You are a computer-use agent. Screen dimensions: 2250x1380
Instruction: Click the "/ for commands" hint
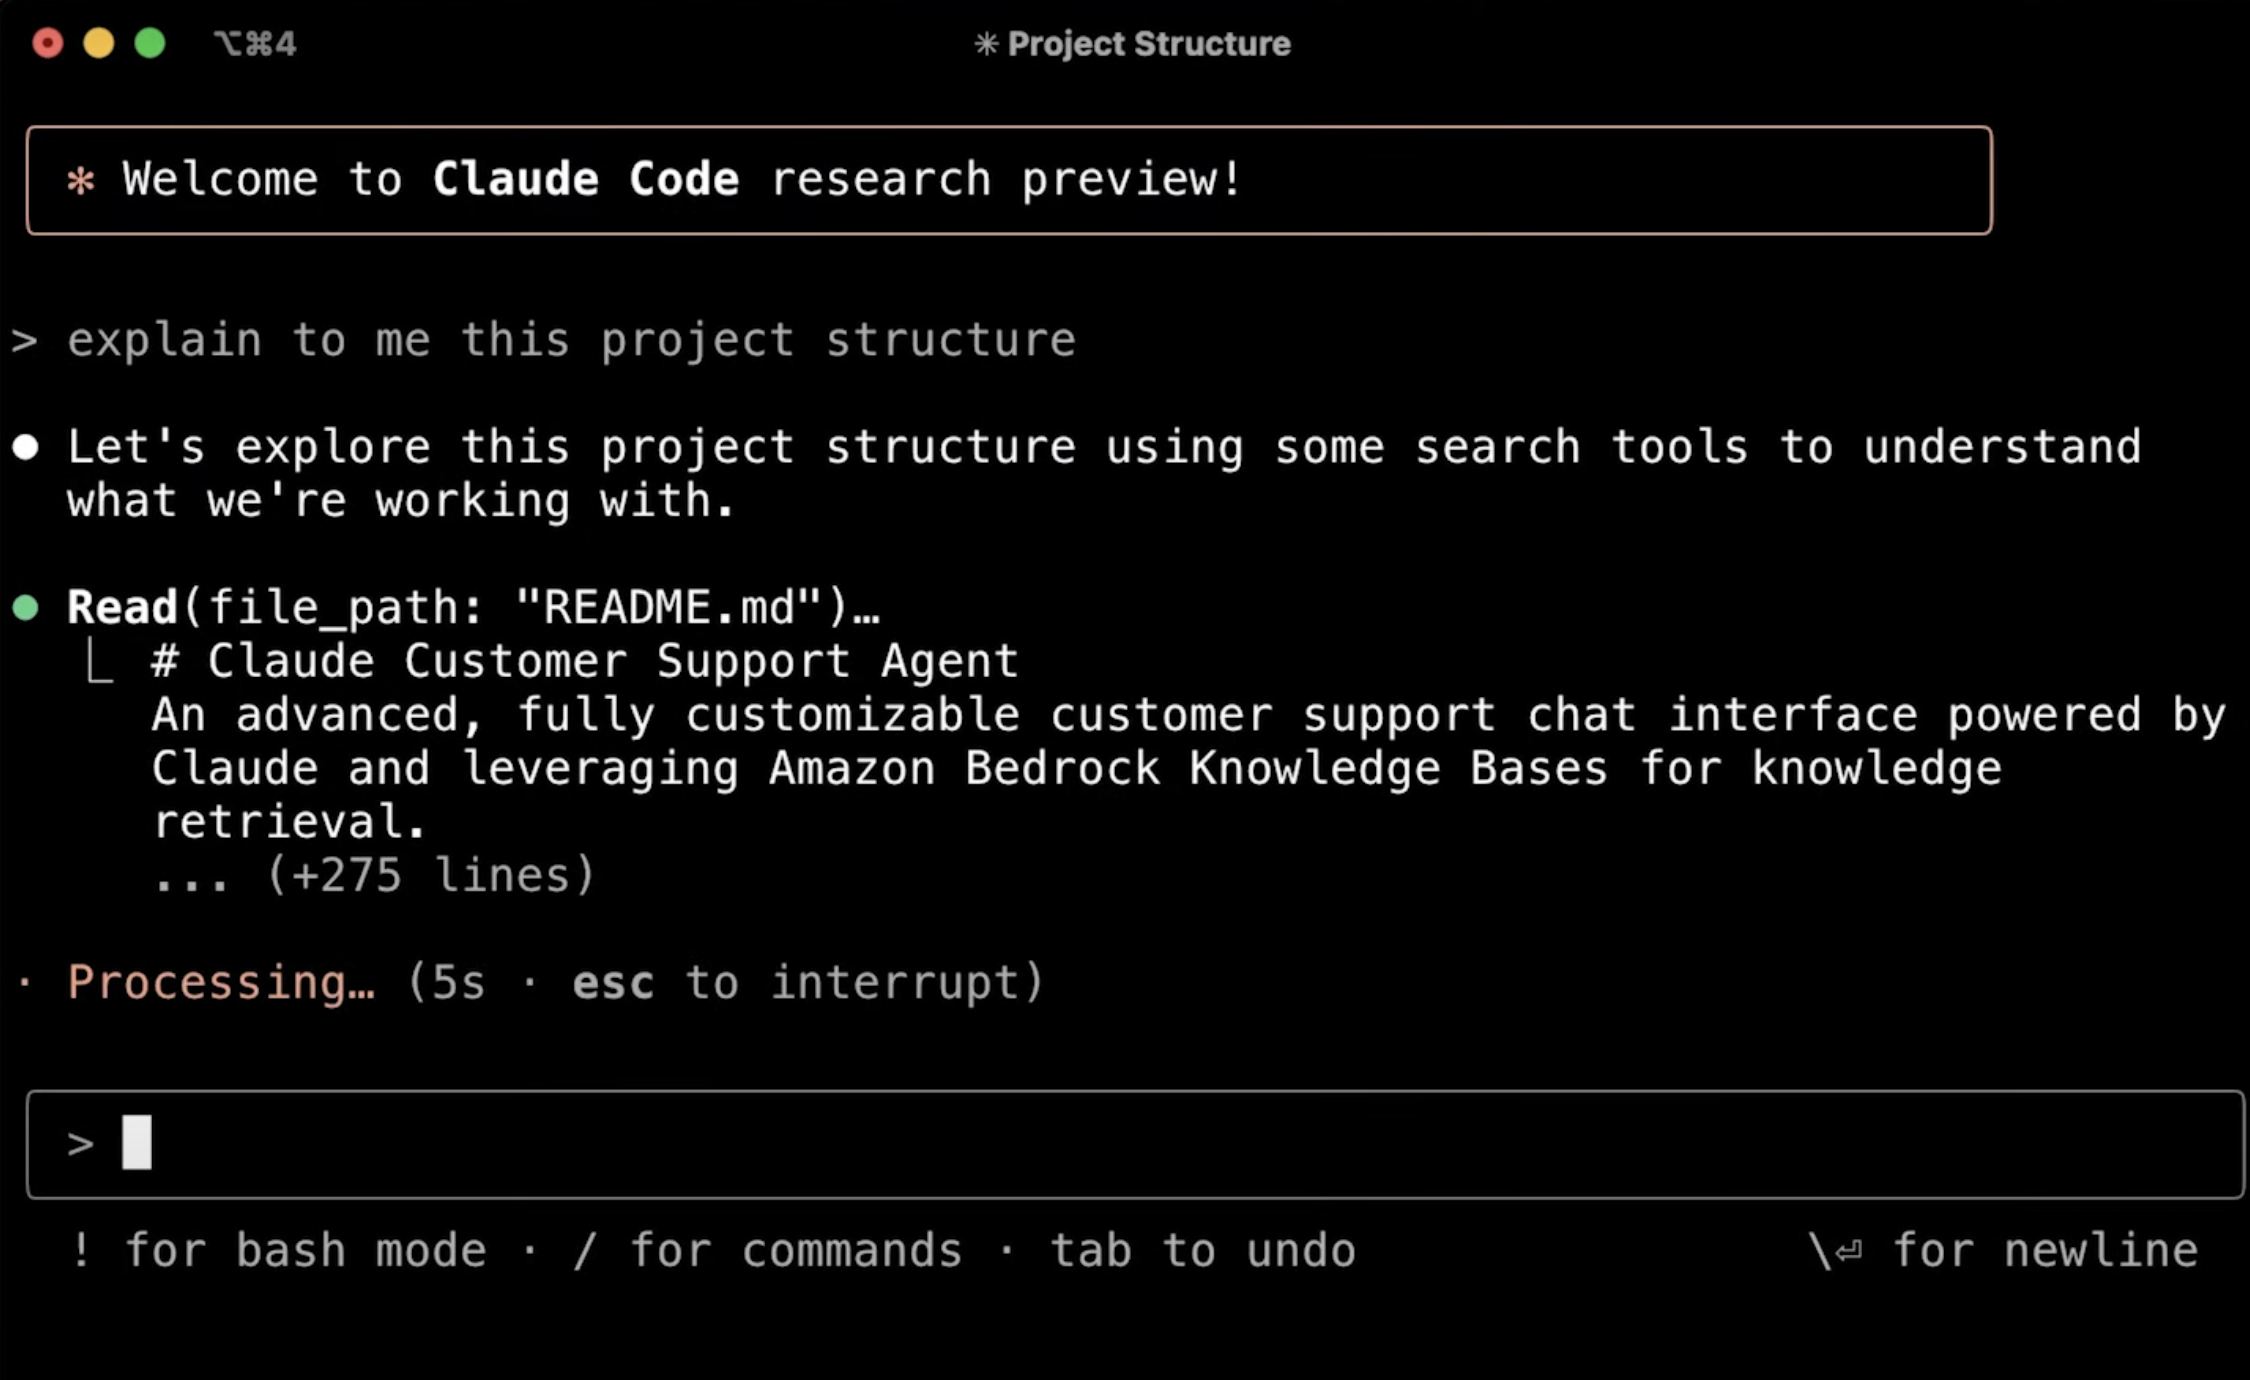pyautogui.click(x=767, y=1251)
